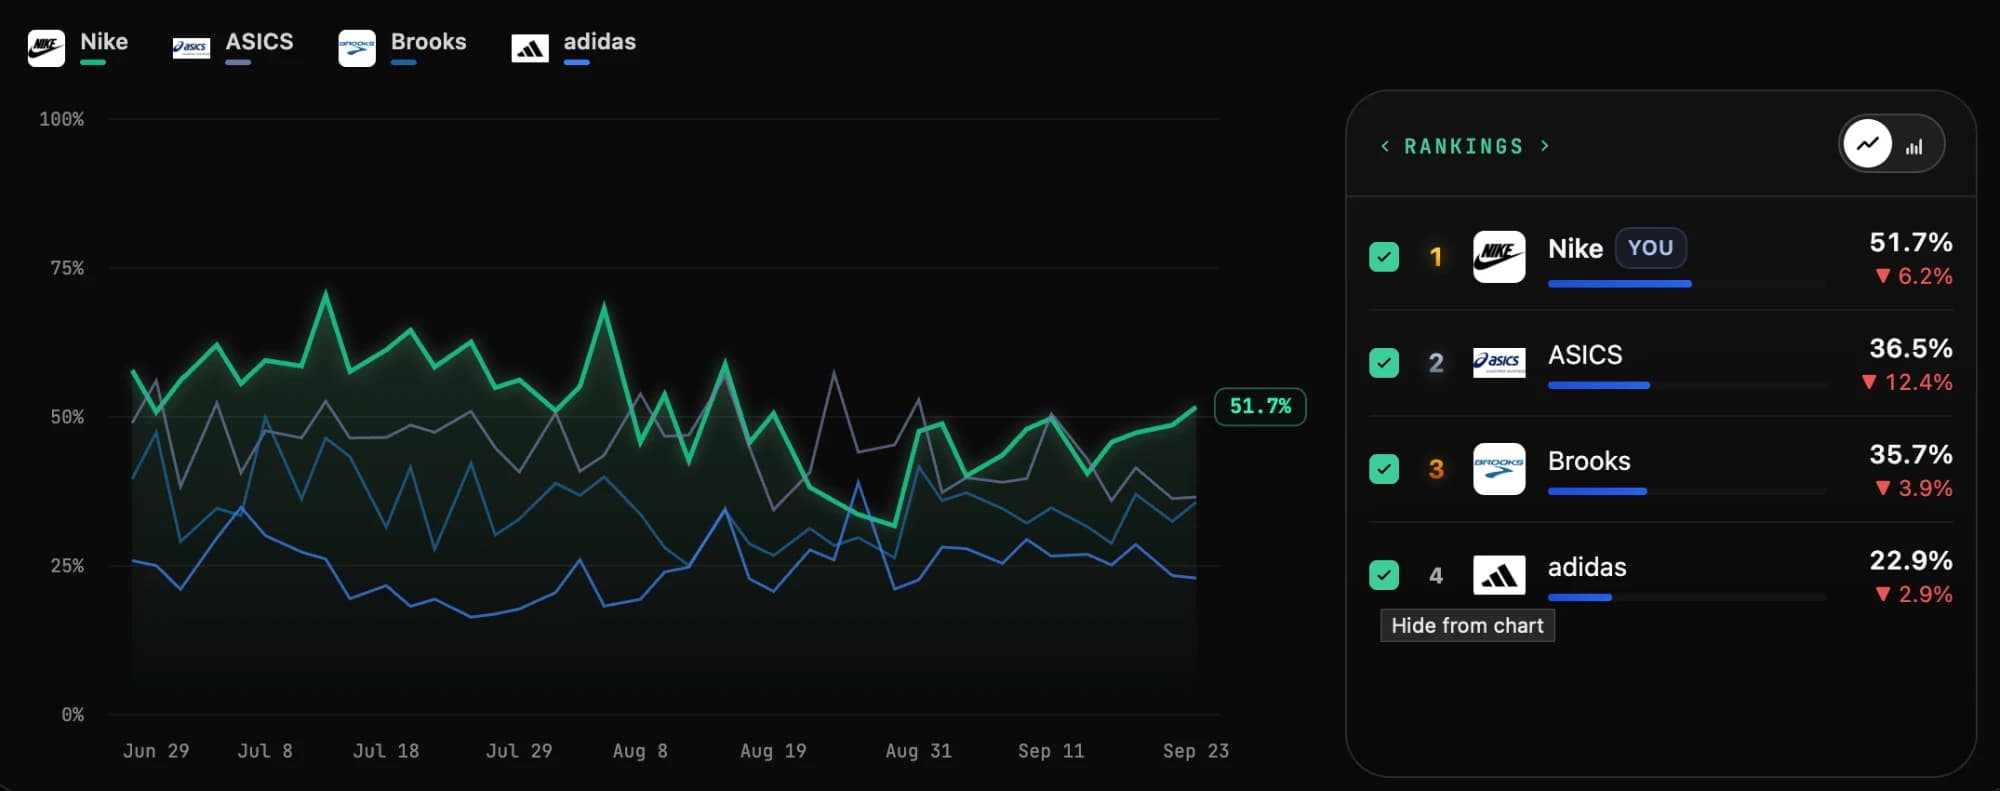Click Brooks's blue share progress bar

pyautogui.click(x=1597, y=491)
